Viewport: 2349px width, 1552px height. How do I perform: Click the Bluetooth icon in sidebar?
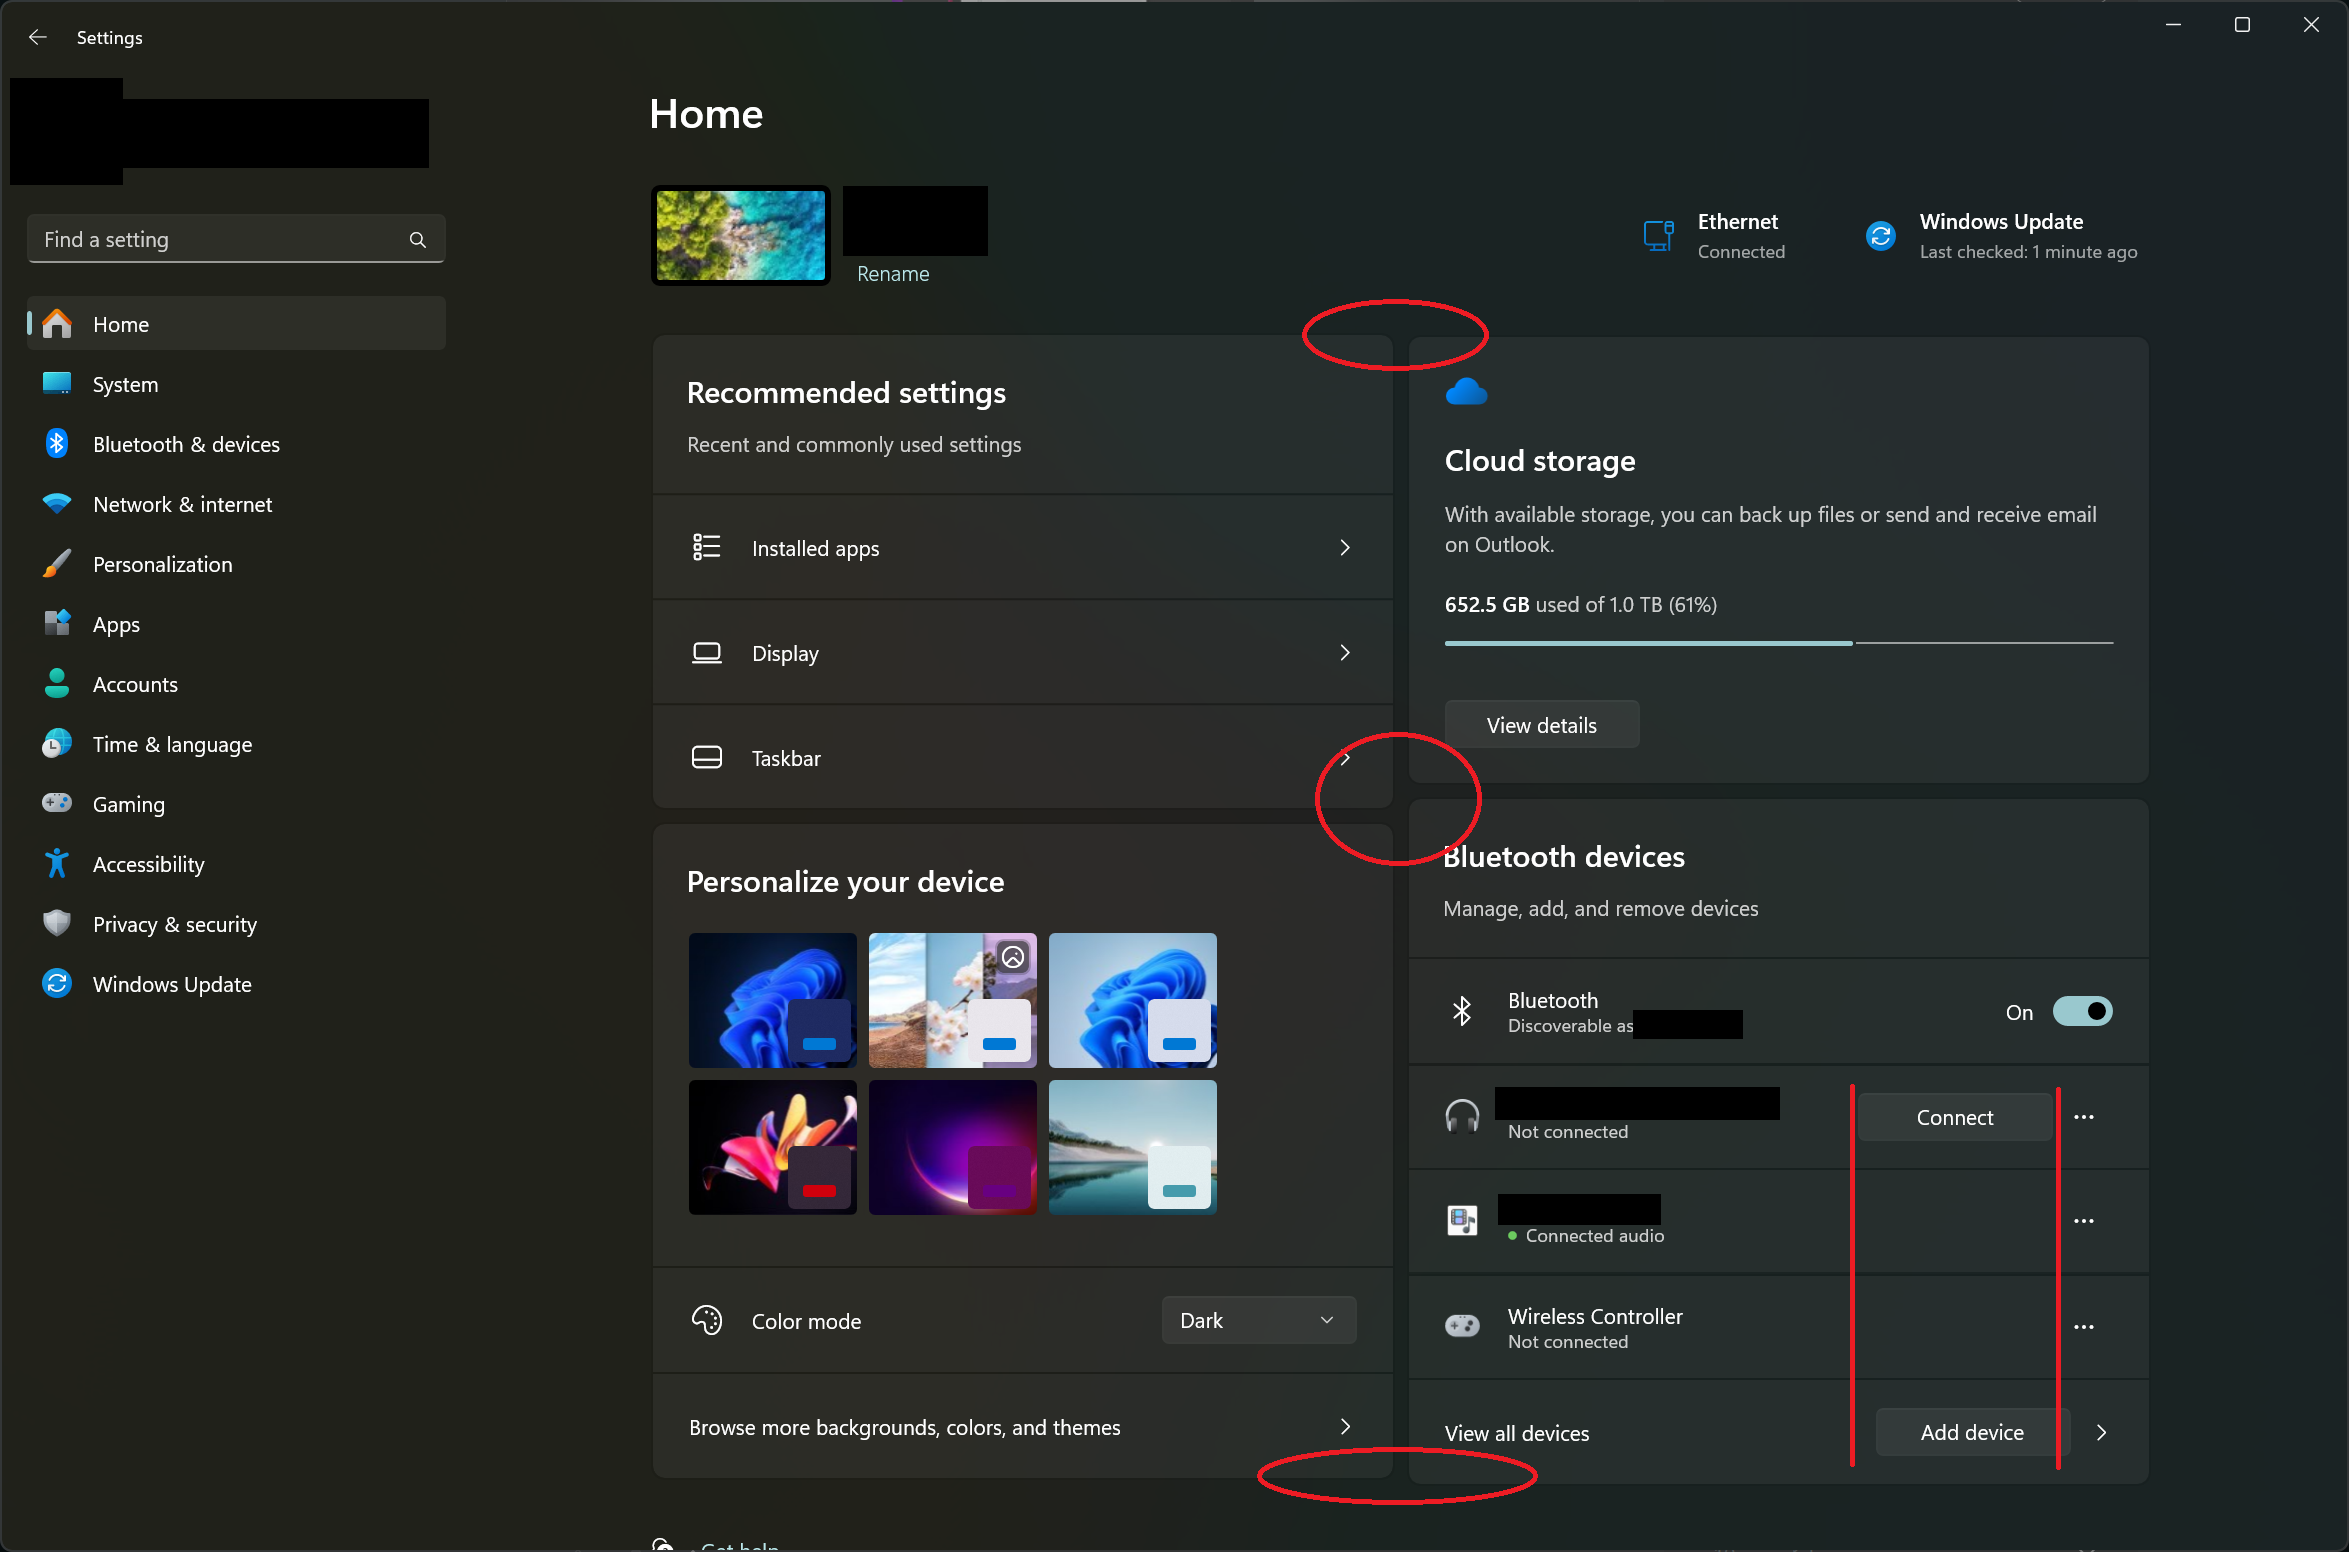(x=57, y=444)
